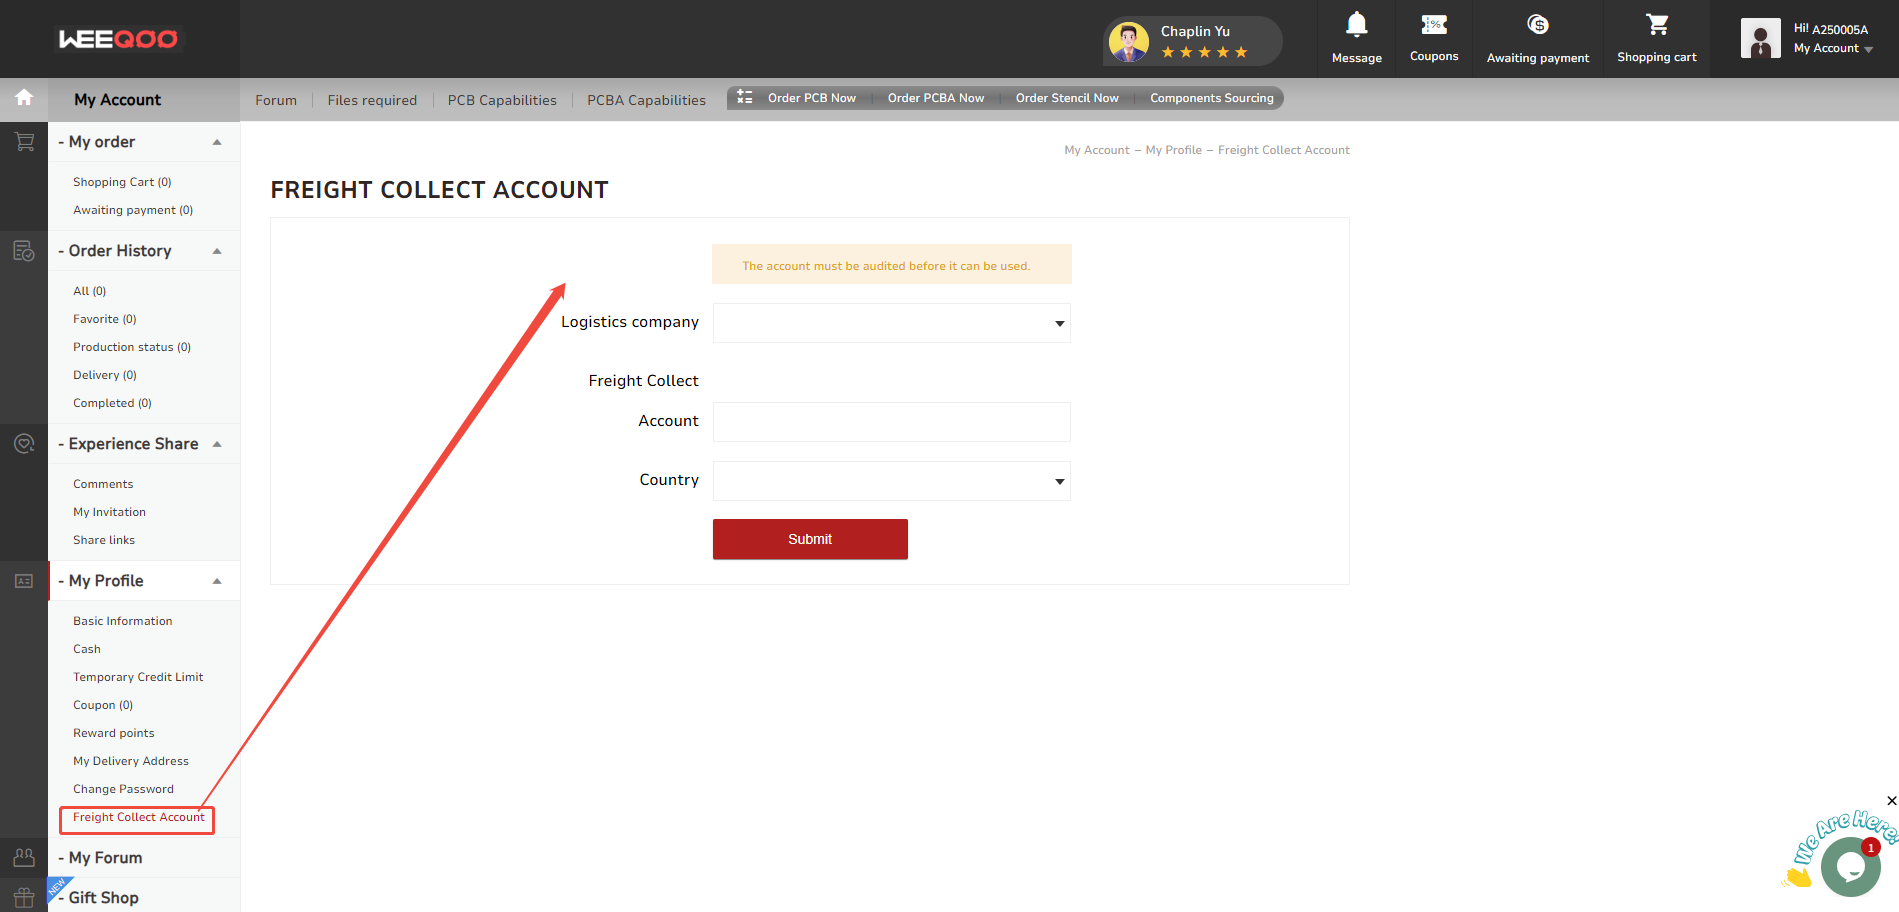Collapse the Order History section
Image resolution: width=1899 pixels, height=912 pixels.
tap(217, 251)
